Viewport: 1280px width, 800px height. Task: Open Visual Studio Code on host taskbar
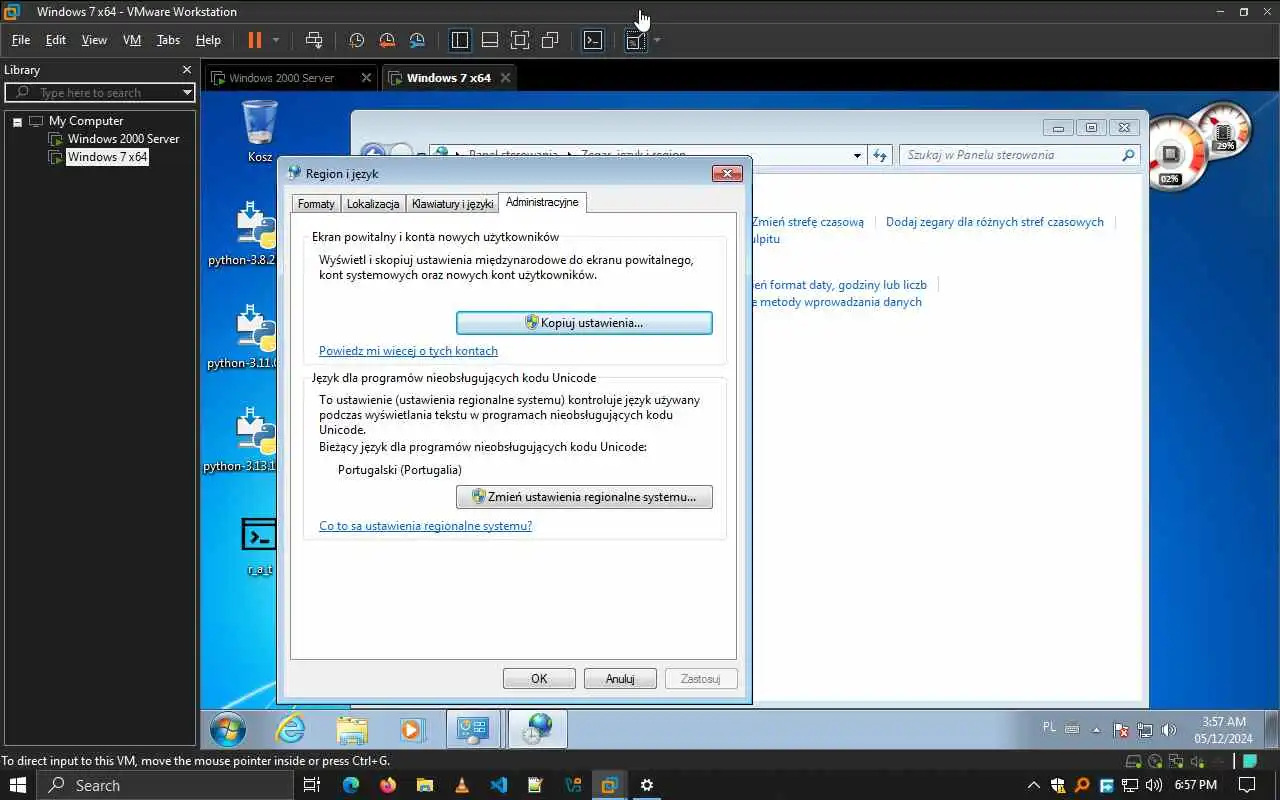[x=498, y=785]
